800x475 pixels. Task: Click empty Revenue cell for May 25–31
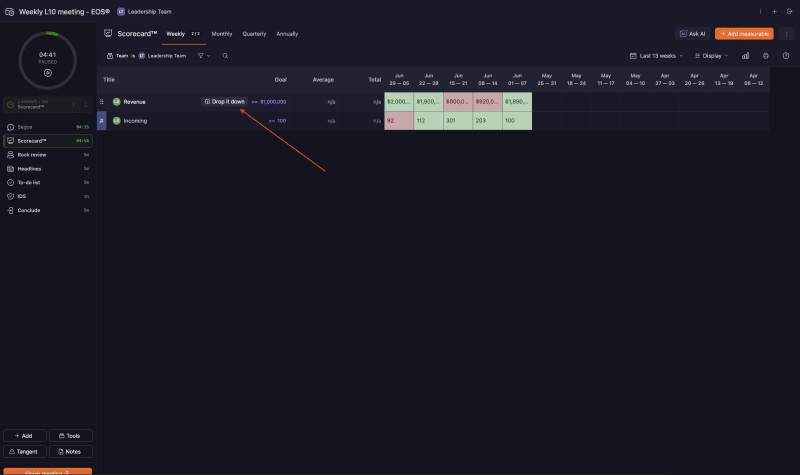click(547, 102)
